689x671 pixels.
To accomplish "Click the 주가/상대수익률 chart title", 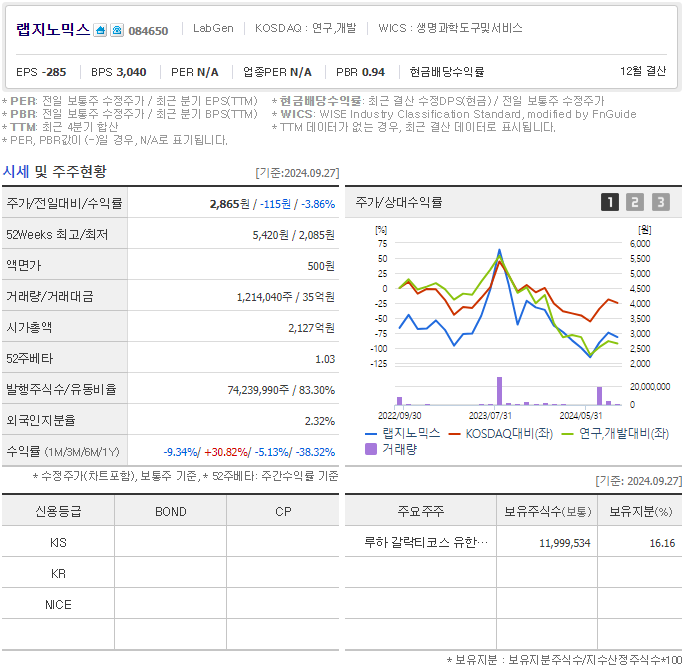I will coord(399,203).
